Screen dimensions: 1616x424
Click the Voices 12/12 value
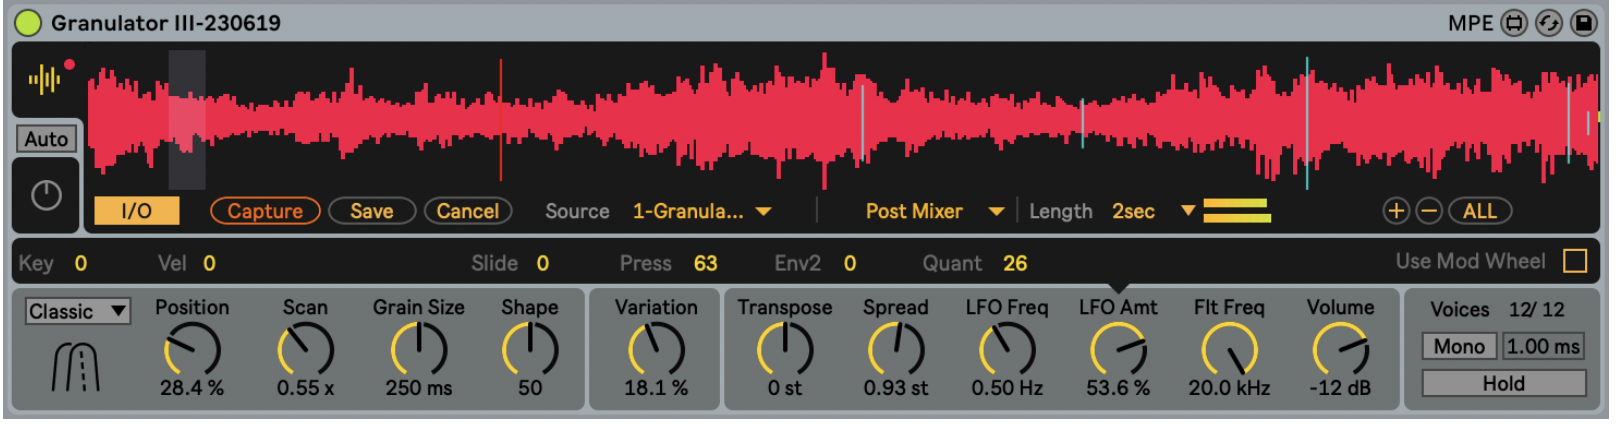(x=1537, y=309)
